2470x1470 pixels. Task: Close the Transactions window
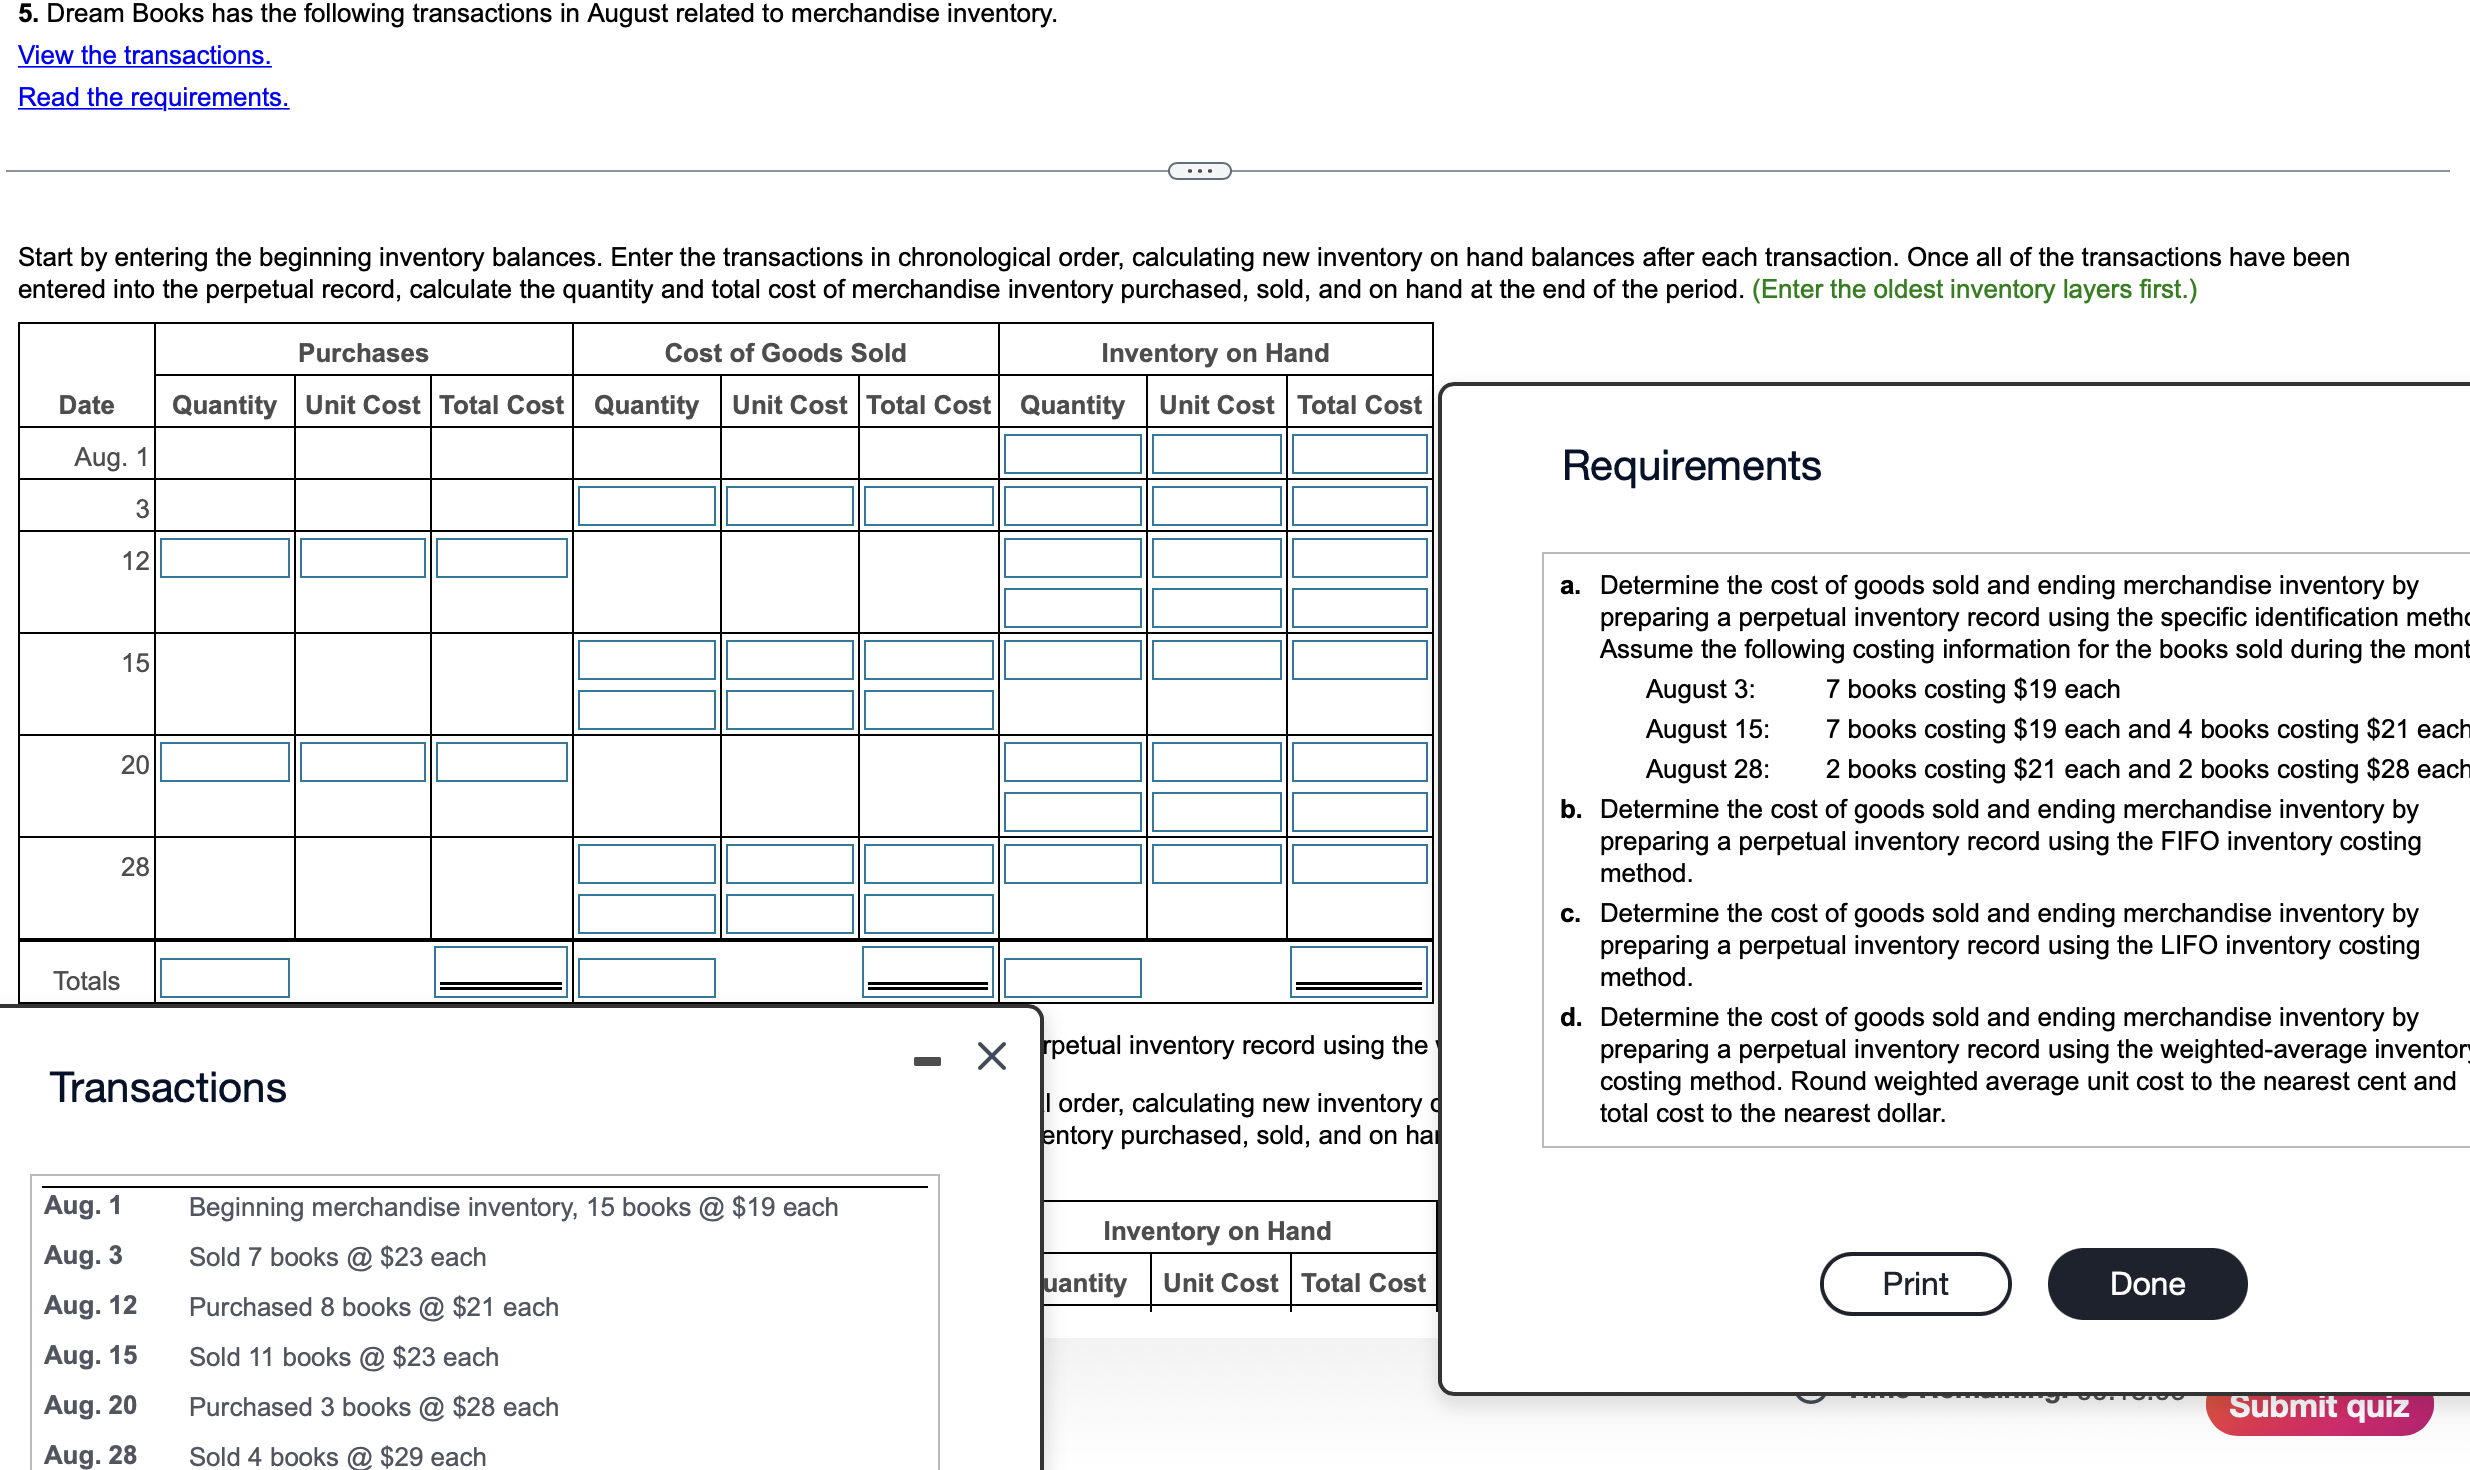[991, 1056]
